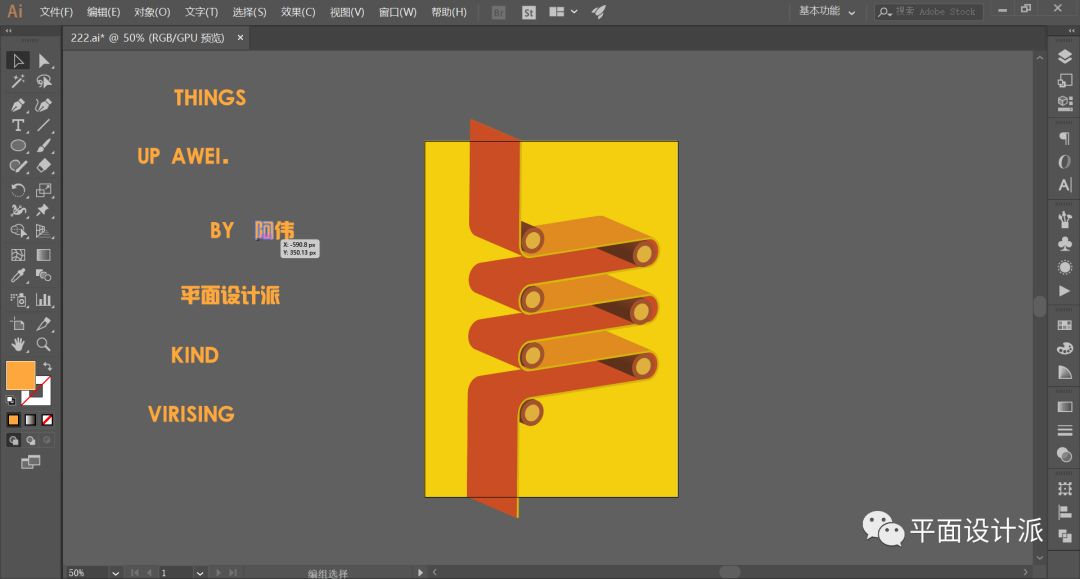This screenshot has height=579, width=1080.
Task: Pick the Eyedropper tool
Action: (18, 276)
